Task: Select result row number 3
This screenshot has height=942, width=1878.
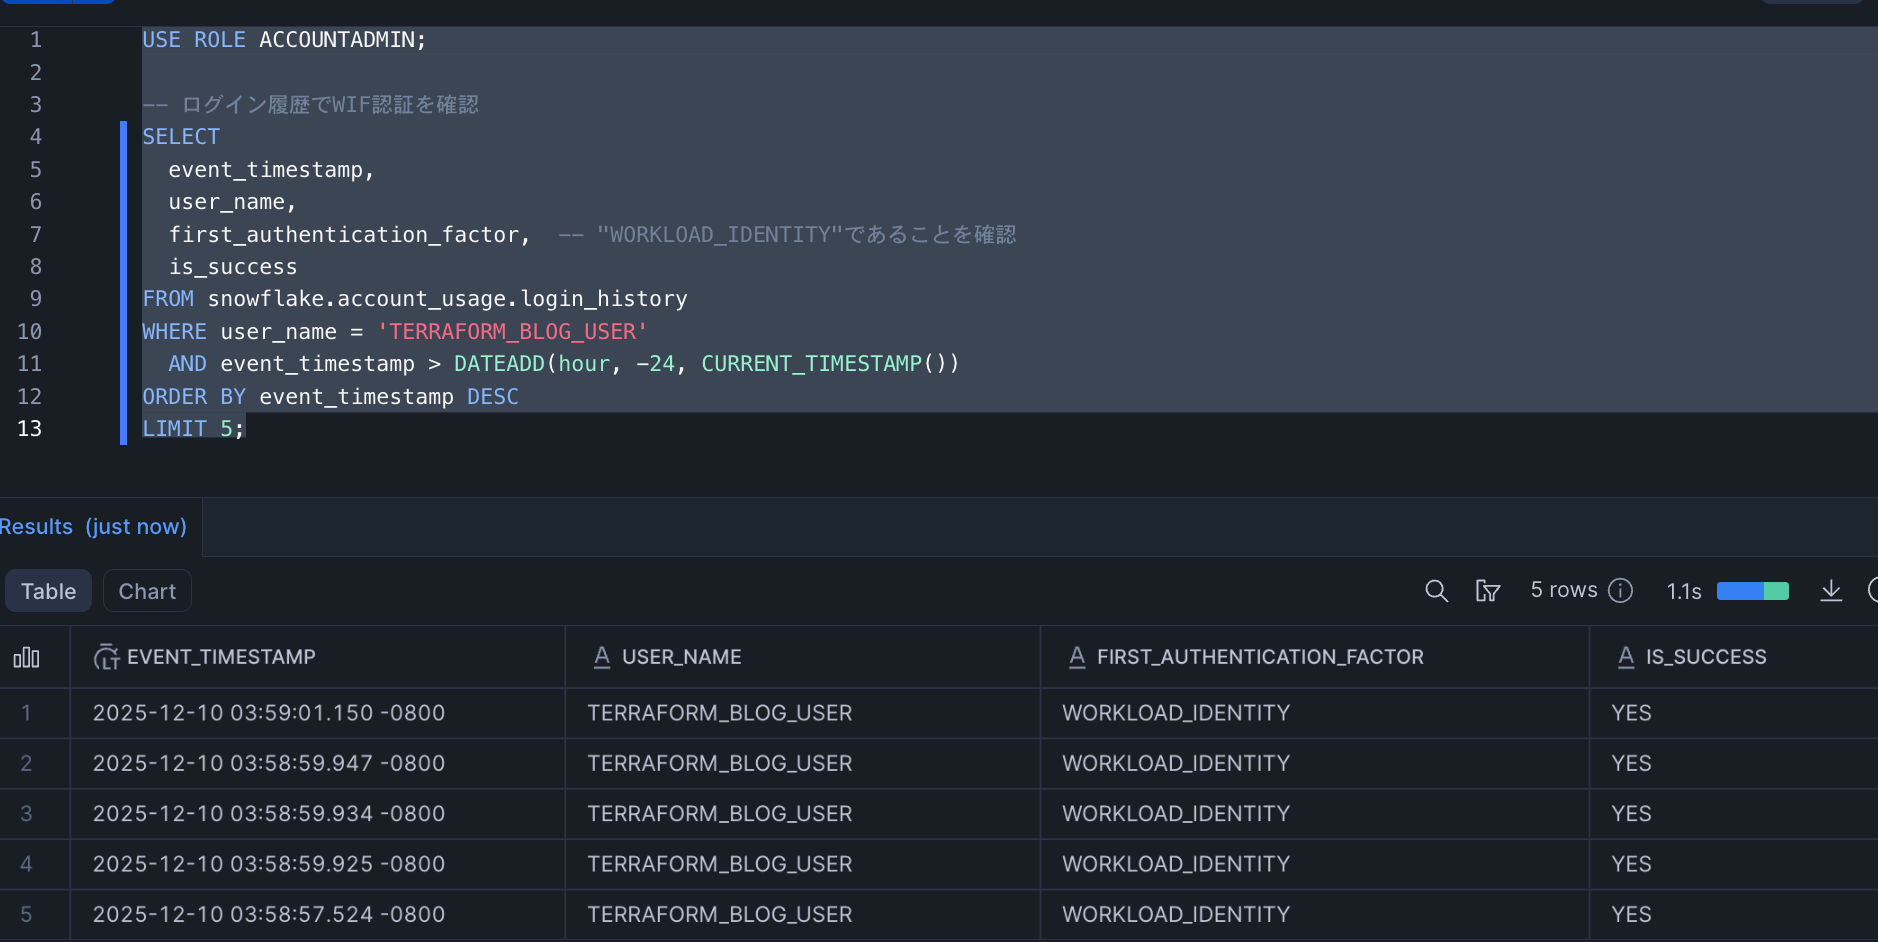Action: tap(27, 814)
